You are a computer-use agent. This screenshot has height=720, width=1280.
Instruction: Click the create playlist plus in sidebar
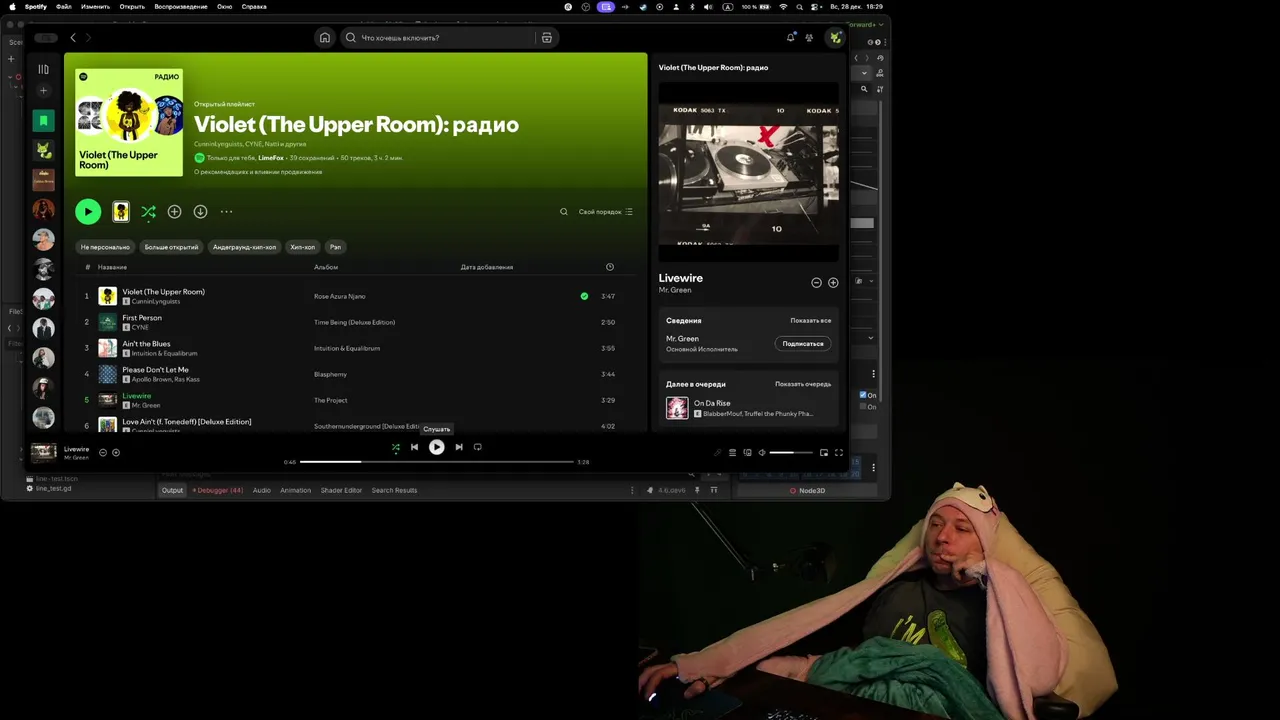(x=43, y=91)
